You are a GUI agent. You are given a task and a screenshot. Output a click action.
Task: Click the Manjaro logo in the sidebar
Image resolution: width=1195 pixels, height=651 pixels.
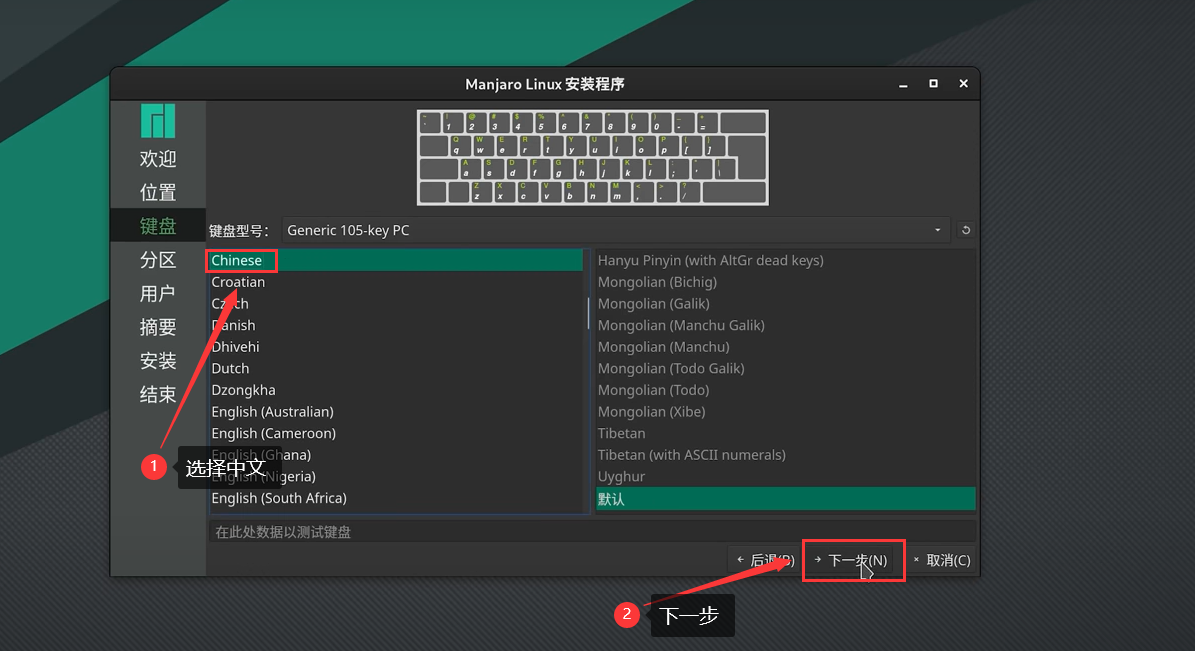point(158,120)
